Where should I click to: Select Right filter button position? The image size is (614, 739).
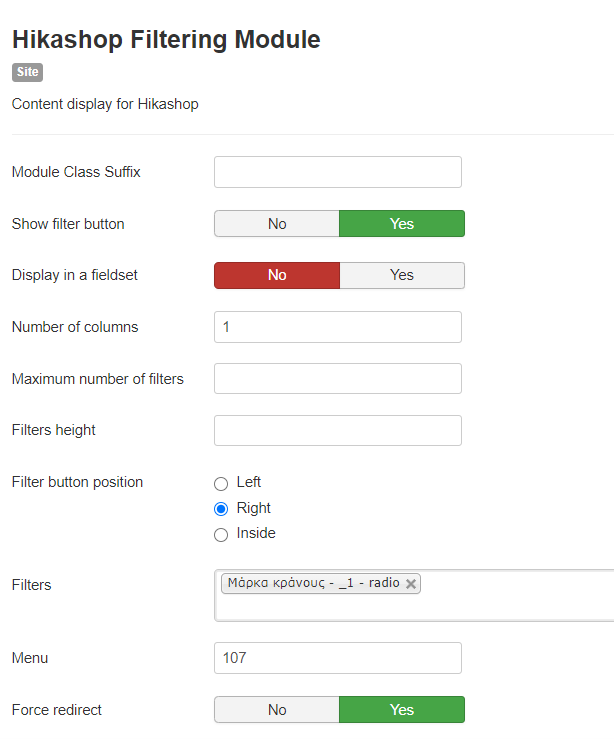221,509
